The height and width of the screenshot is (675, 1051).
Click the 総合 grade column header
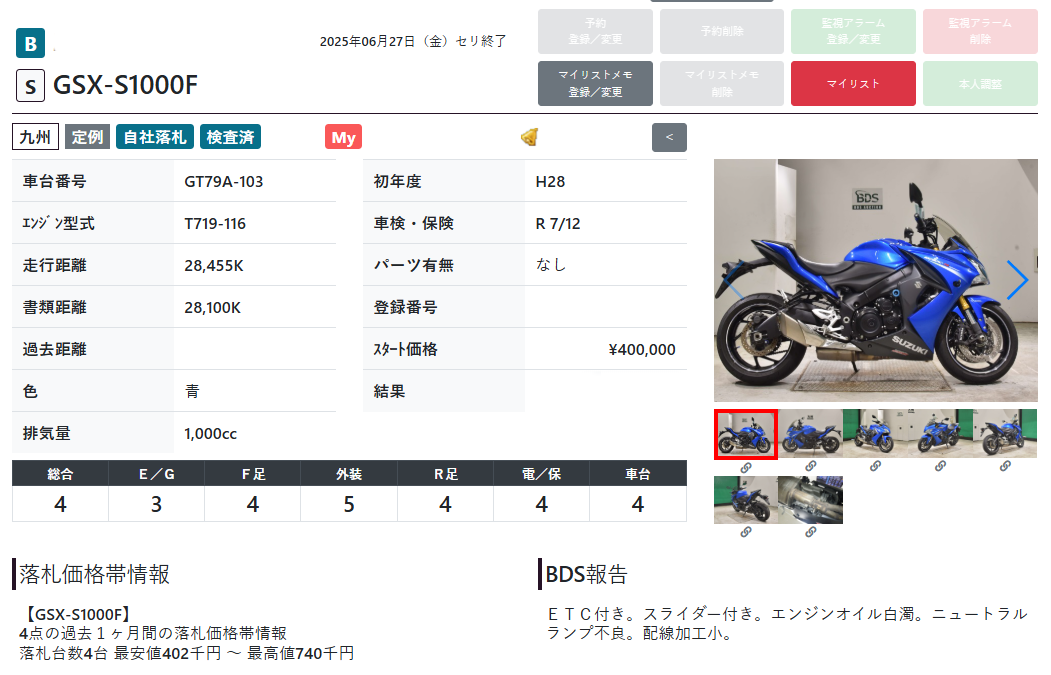click(x=60, y=474)
